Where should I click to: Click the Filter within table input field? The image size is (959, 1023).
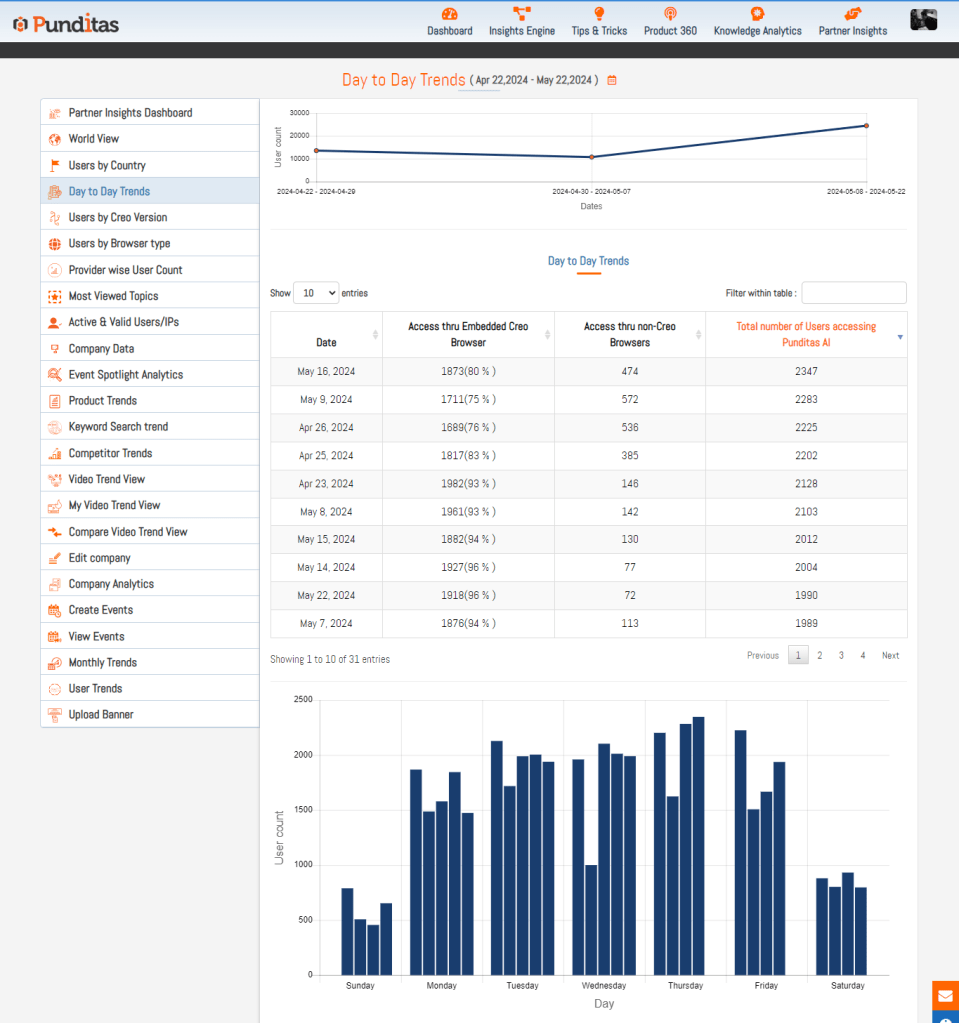[x=854, y=293]
